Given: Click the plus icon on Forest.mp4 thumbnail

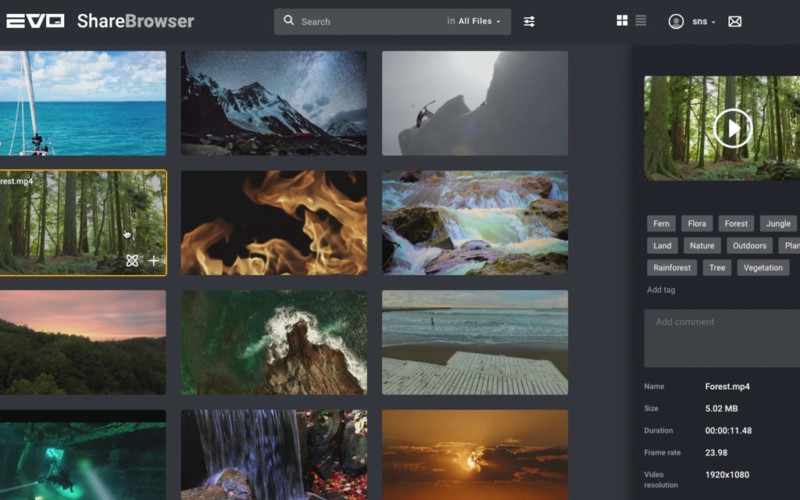Looking at the screenshot, I should coord(154,261).
